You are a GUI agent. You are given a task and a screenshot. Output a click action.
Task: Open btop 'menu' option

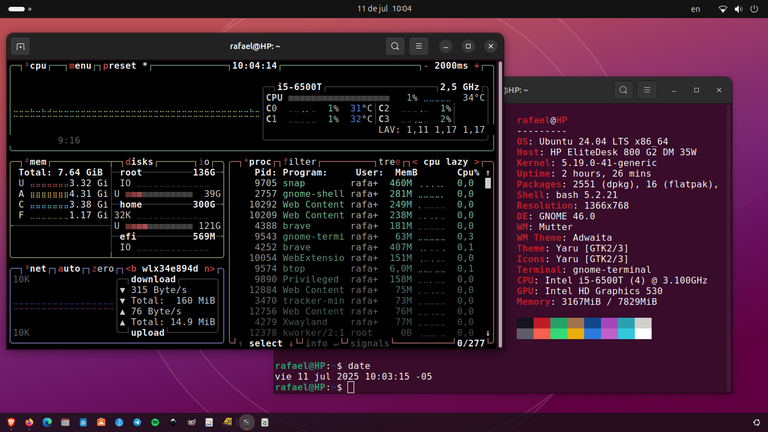click(x=80, y=66)
